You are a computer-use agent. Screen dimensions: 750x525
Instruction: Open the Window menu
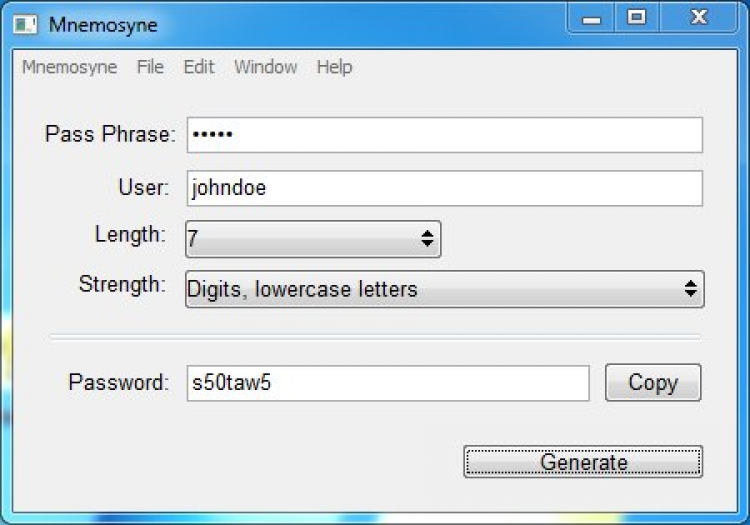point(265,67)
